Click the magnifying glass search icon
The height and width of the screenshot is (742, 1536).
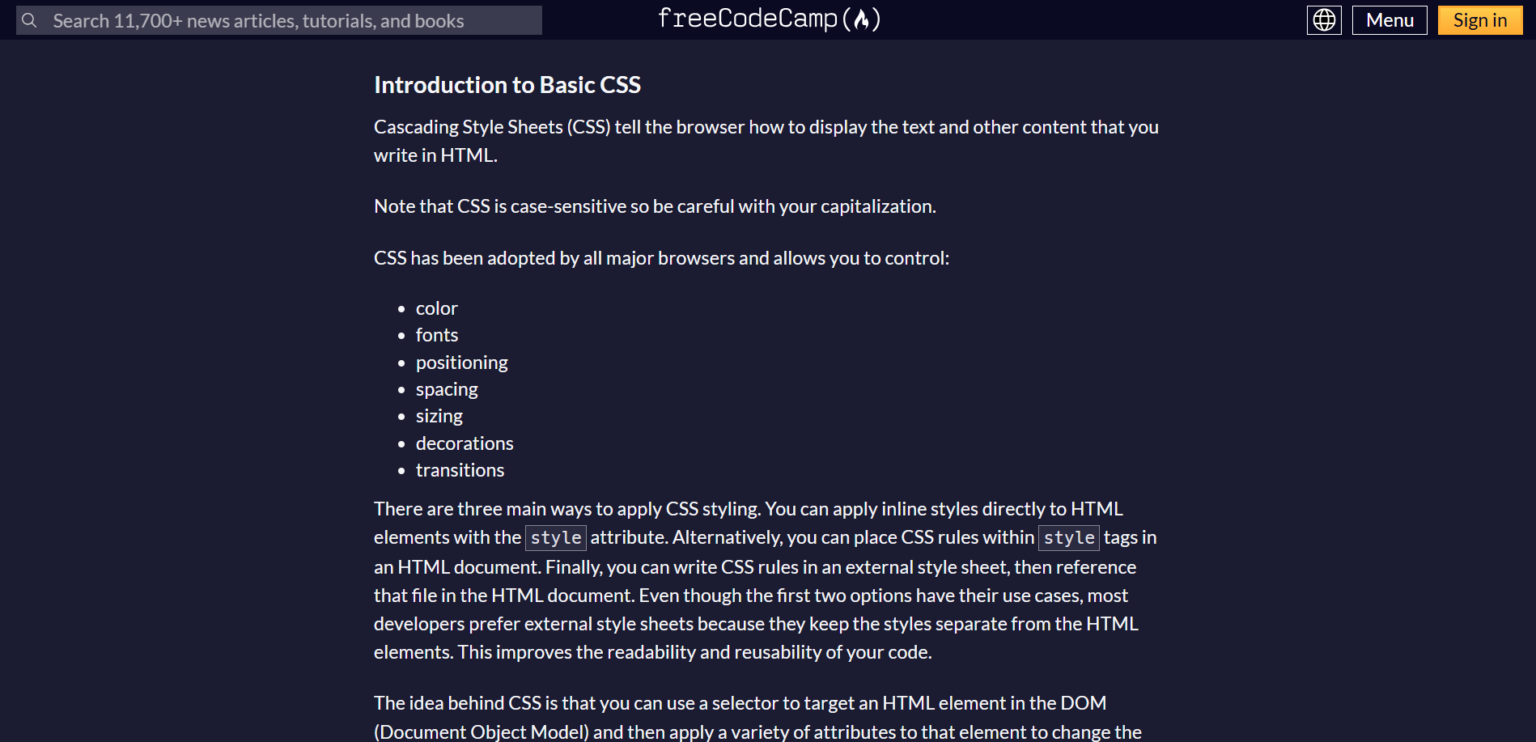(29, 20)
